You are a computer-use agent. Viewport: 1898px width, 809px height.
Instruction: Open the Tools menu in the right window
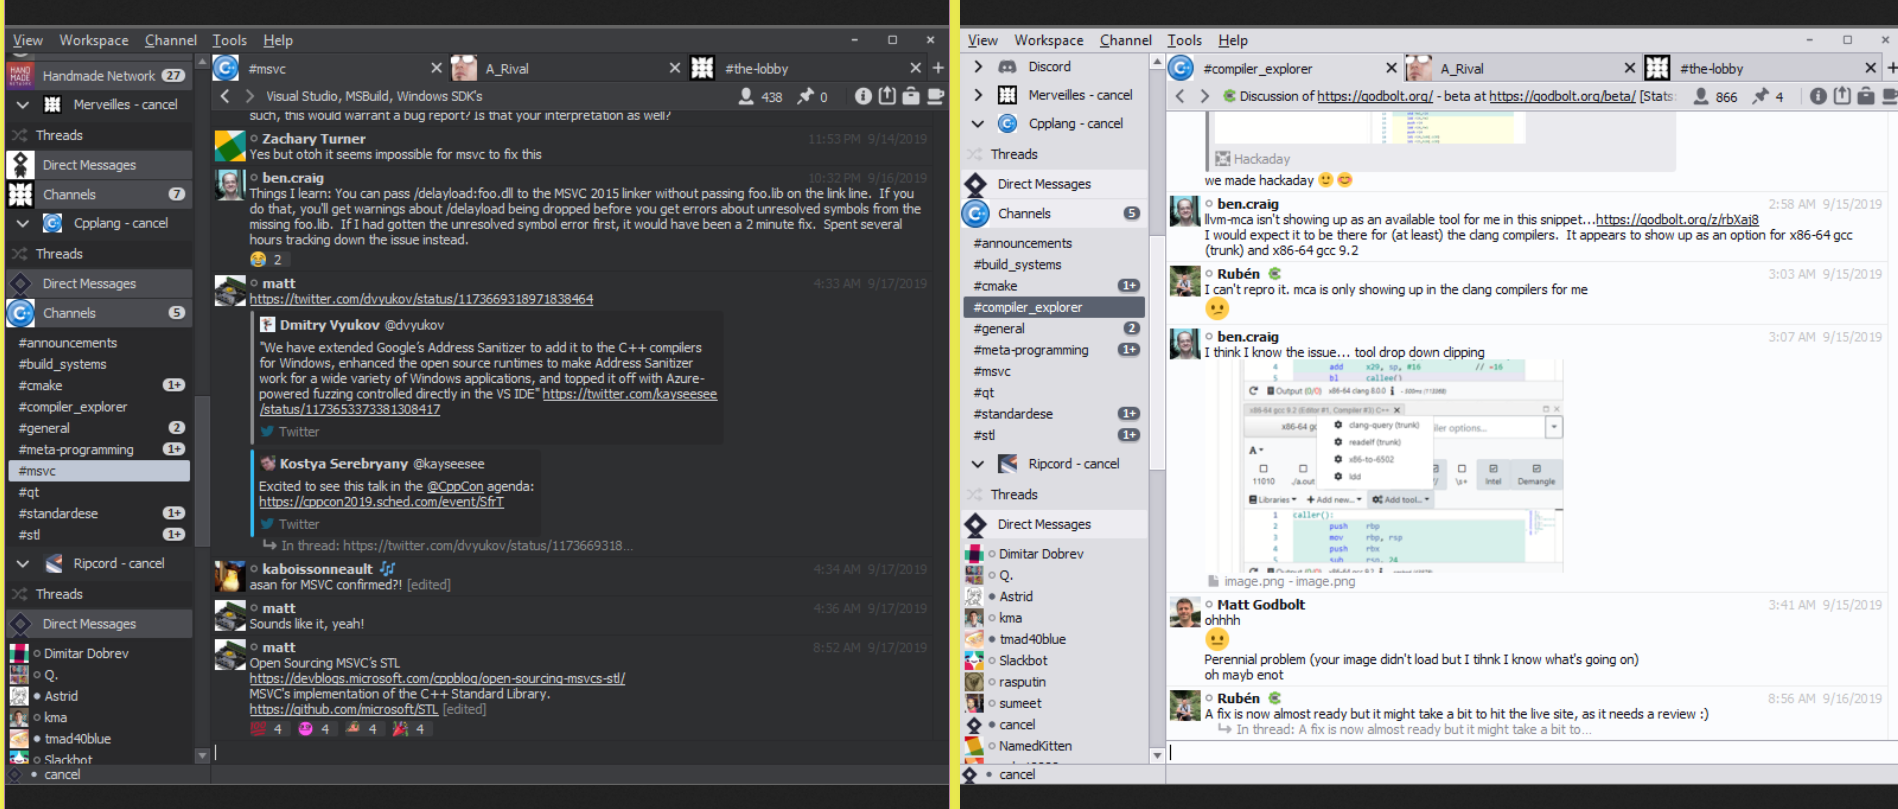(1184, 40)
